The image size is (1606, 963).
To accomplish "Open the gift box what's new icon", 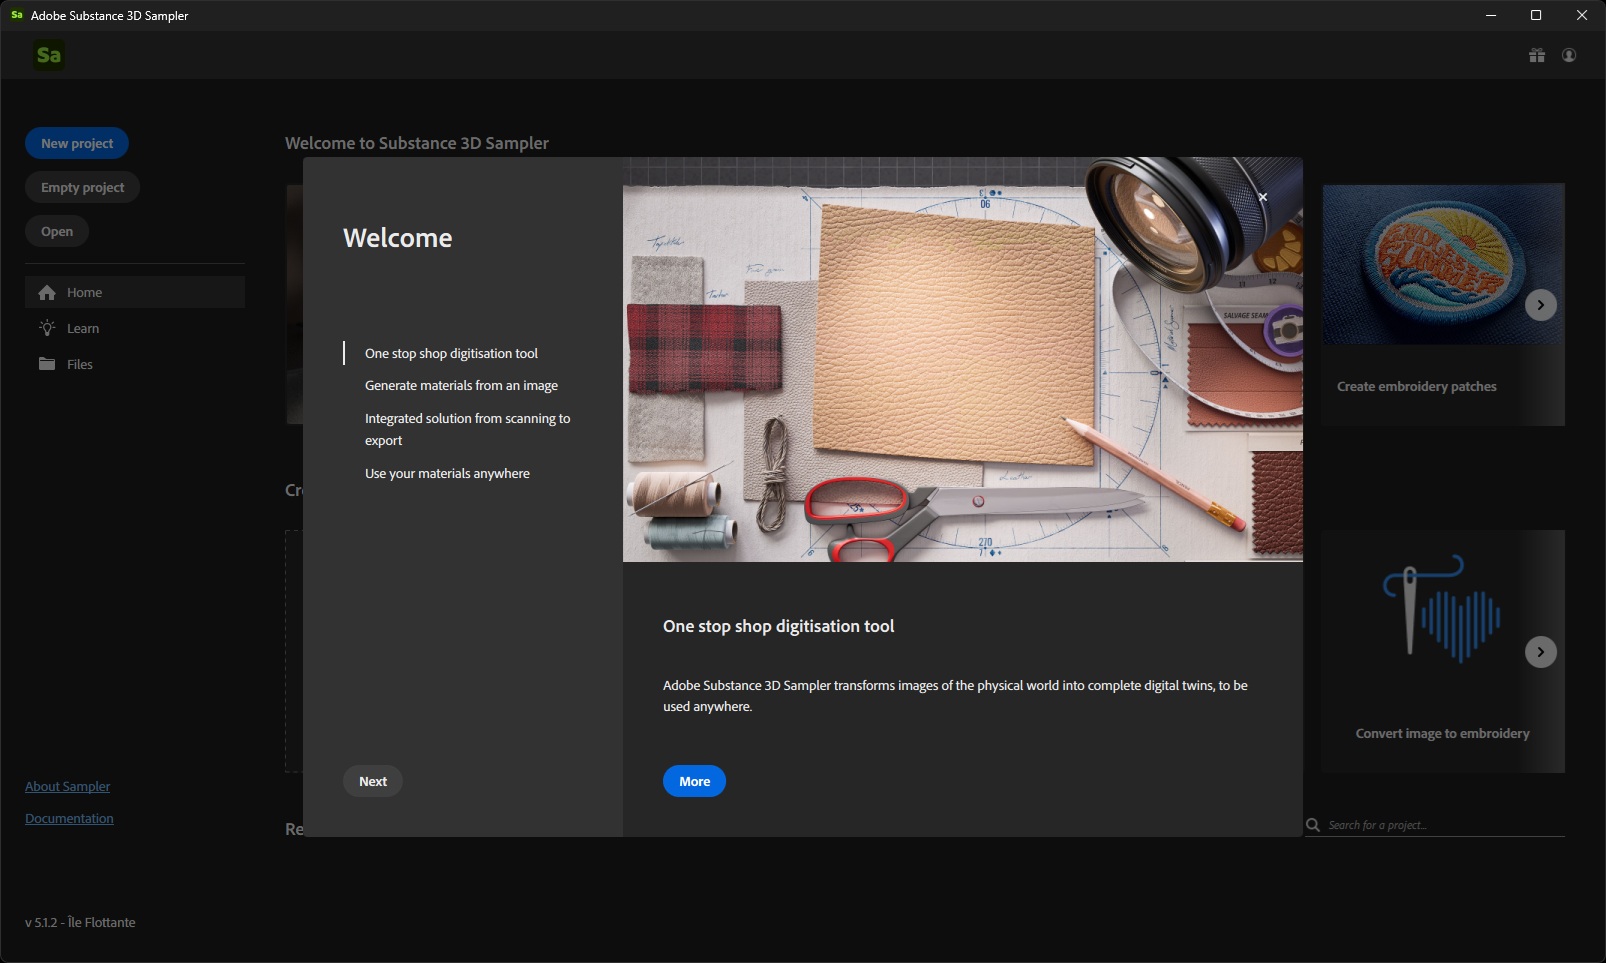I will pos(1537,55).
